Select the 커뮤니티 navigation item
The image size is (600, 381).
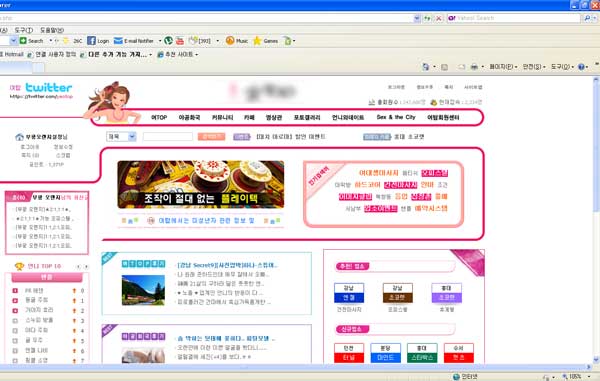pos(222,117)
